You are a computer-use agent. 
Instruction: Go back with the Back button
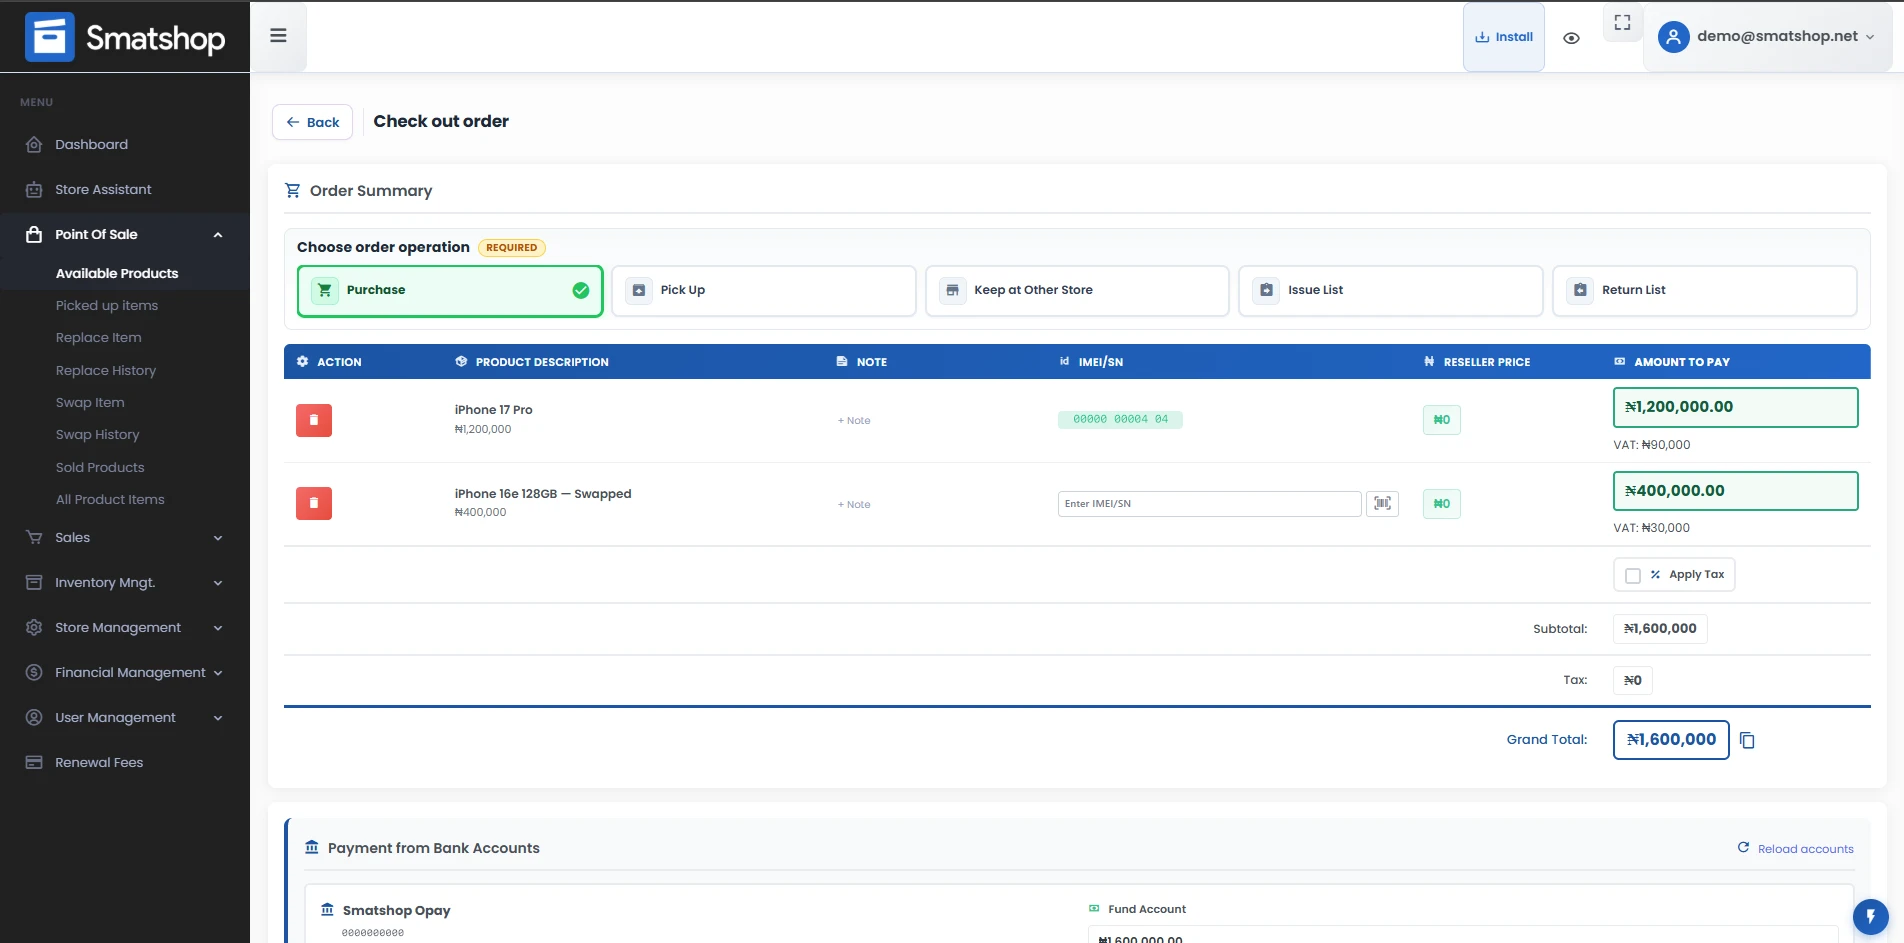click(x=312, y=122)
